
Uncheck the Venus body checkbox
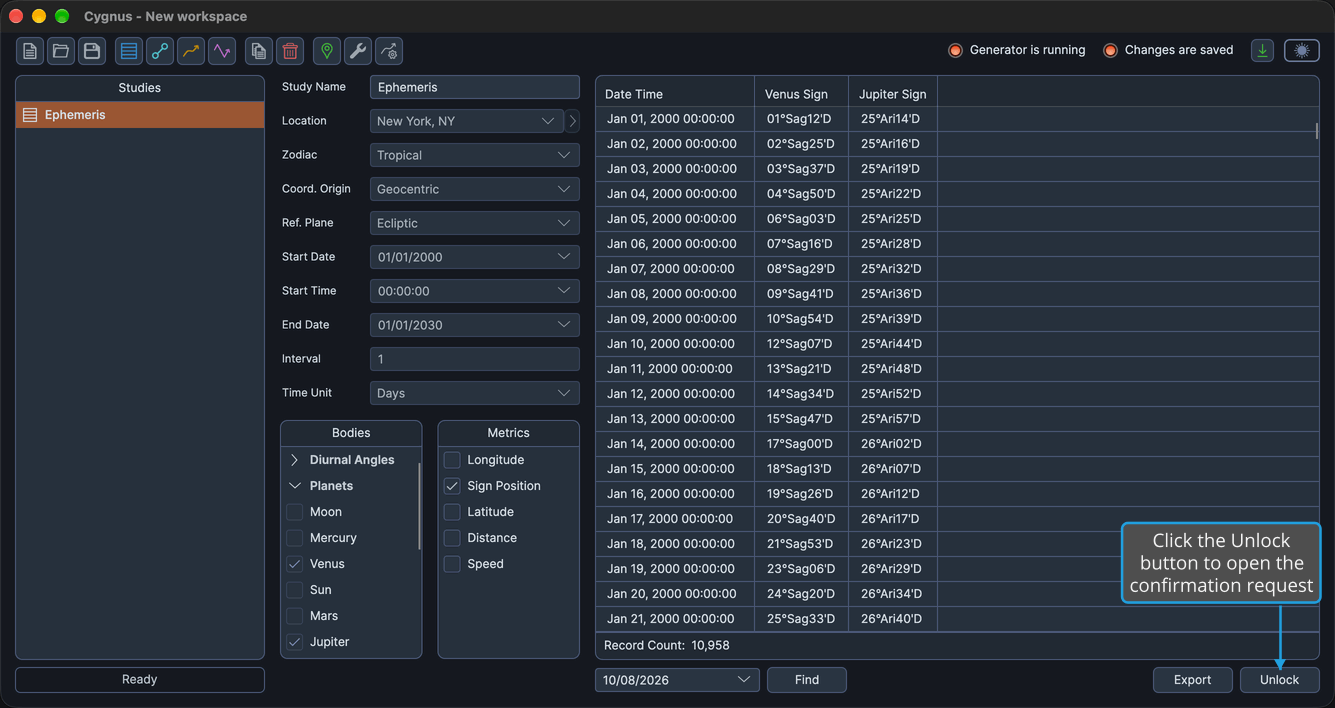pyautogui.click(x=295, y=564)
